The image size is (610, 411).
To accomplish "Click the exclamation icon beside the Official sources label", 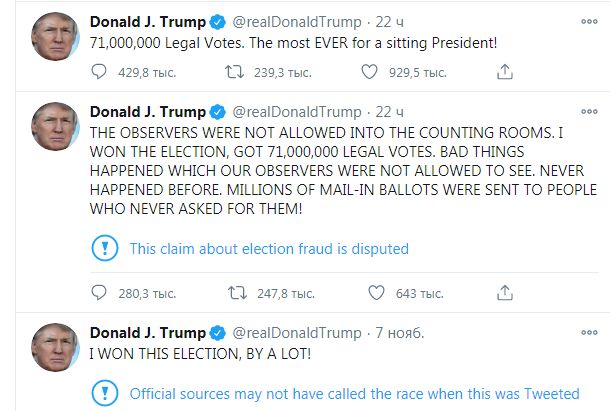I will click(x=104, y=393).
